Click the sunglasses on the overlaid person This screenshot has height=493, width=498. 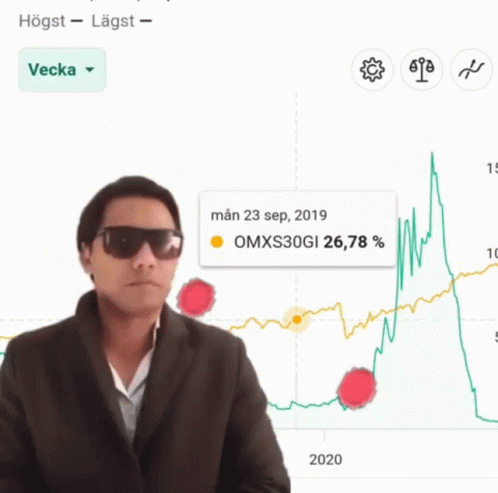[x=139, y=242]
